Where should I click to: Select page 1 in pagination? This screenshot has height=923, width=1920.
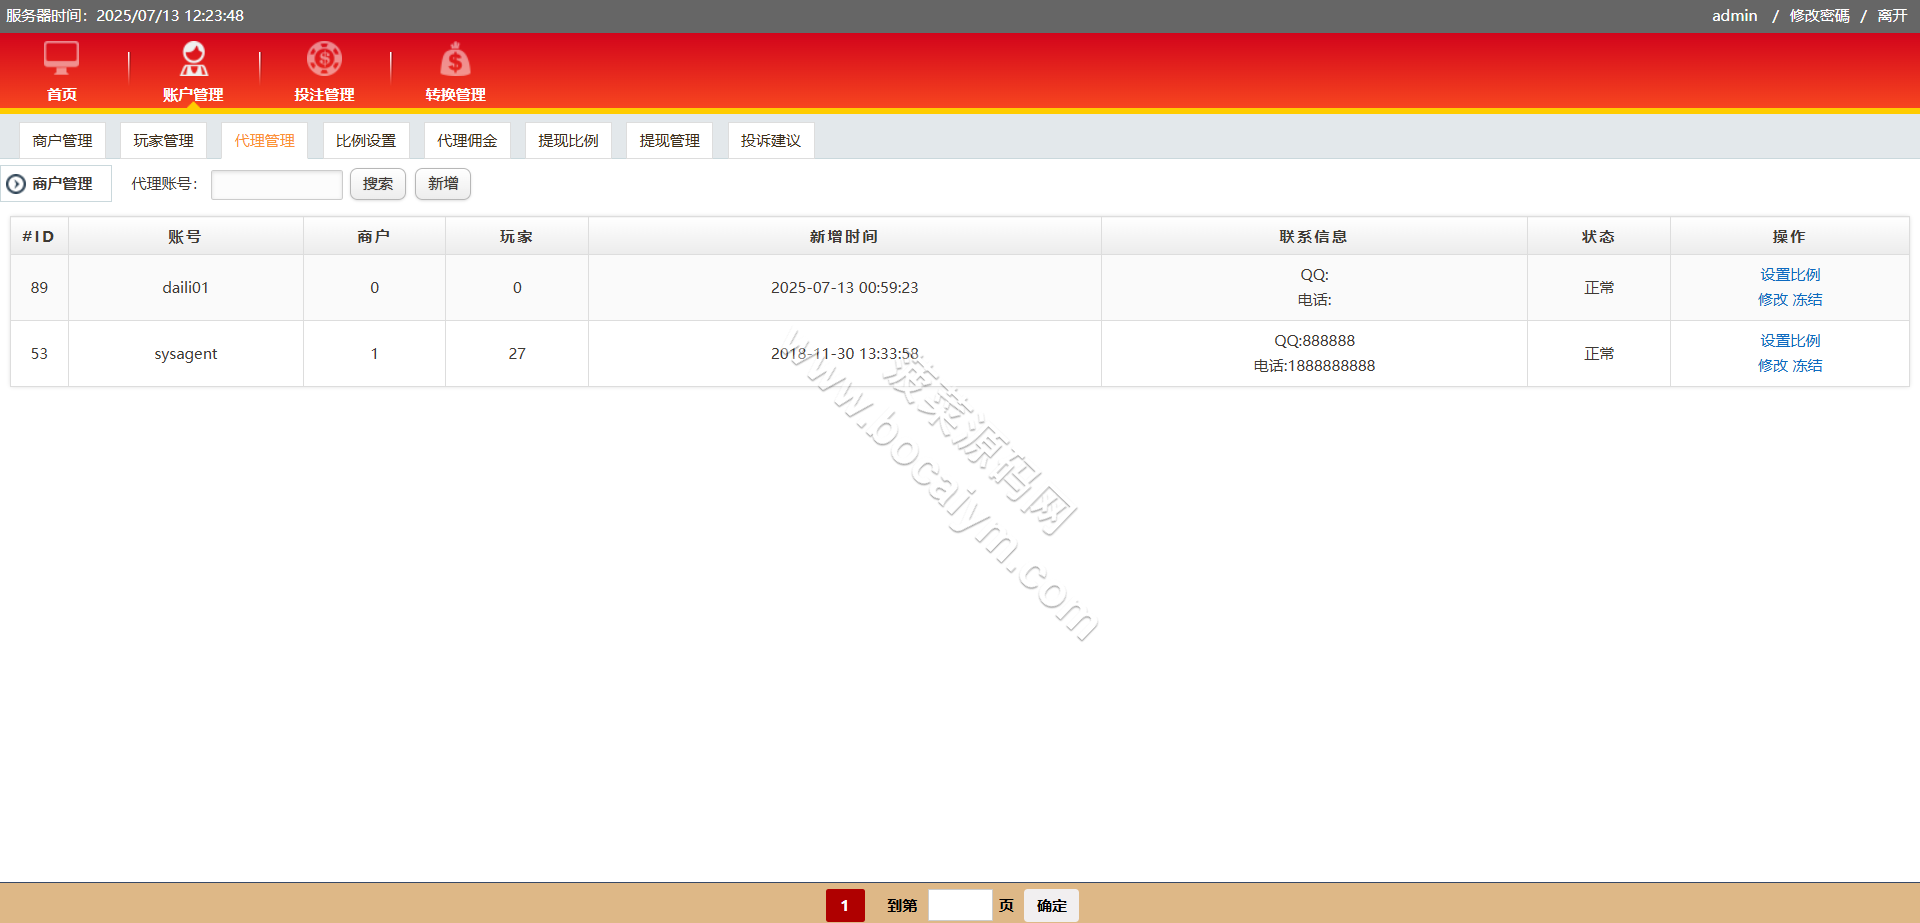click(x=845, y=905)
